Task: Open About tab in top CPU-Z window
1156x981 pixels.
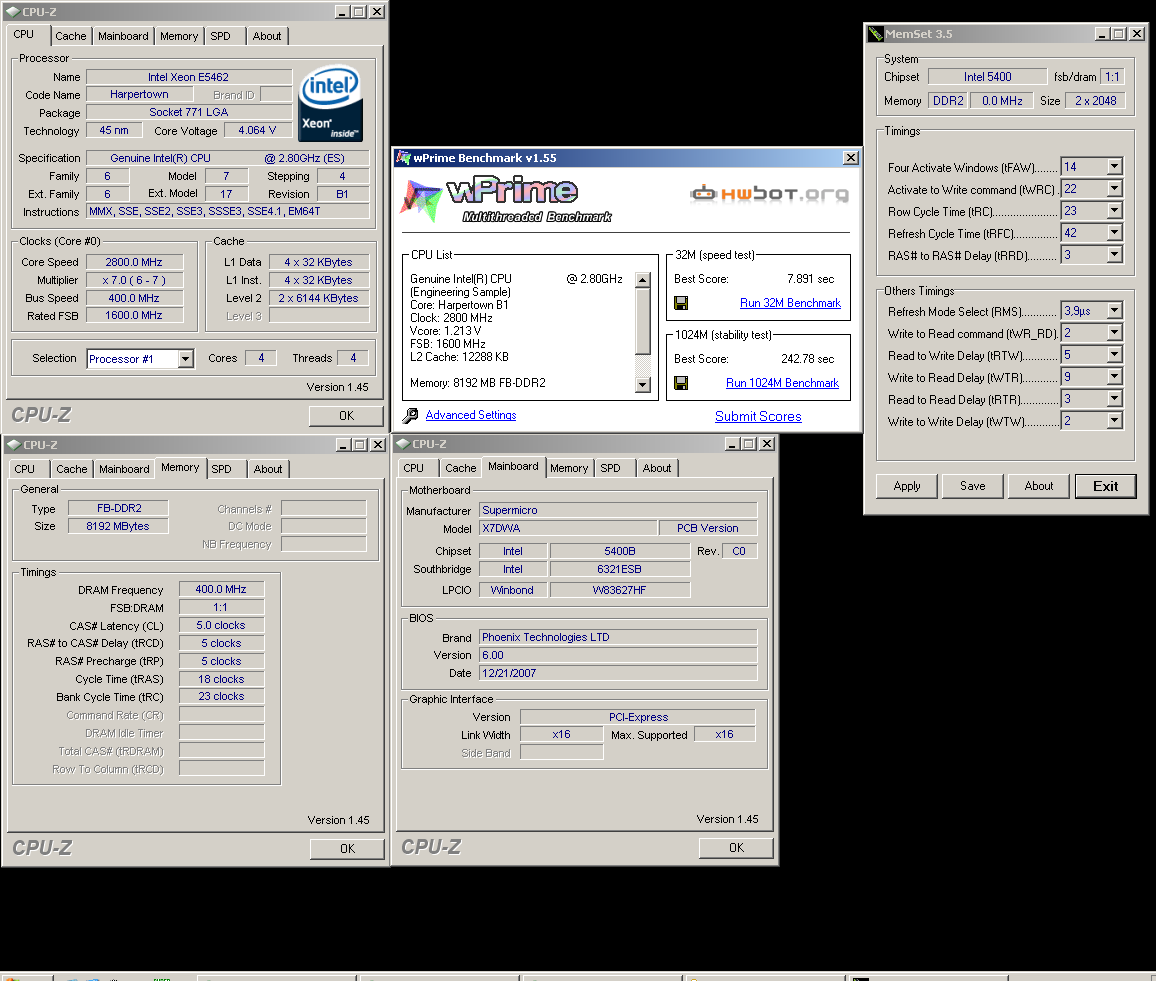Action: pos(267,36)
